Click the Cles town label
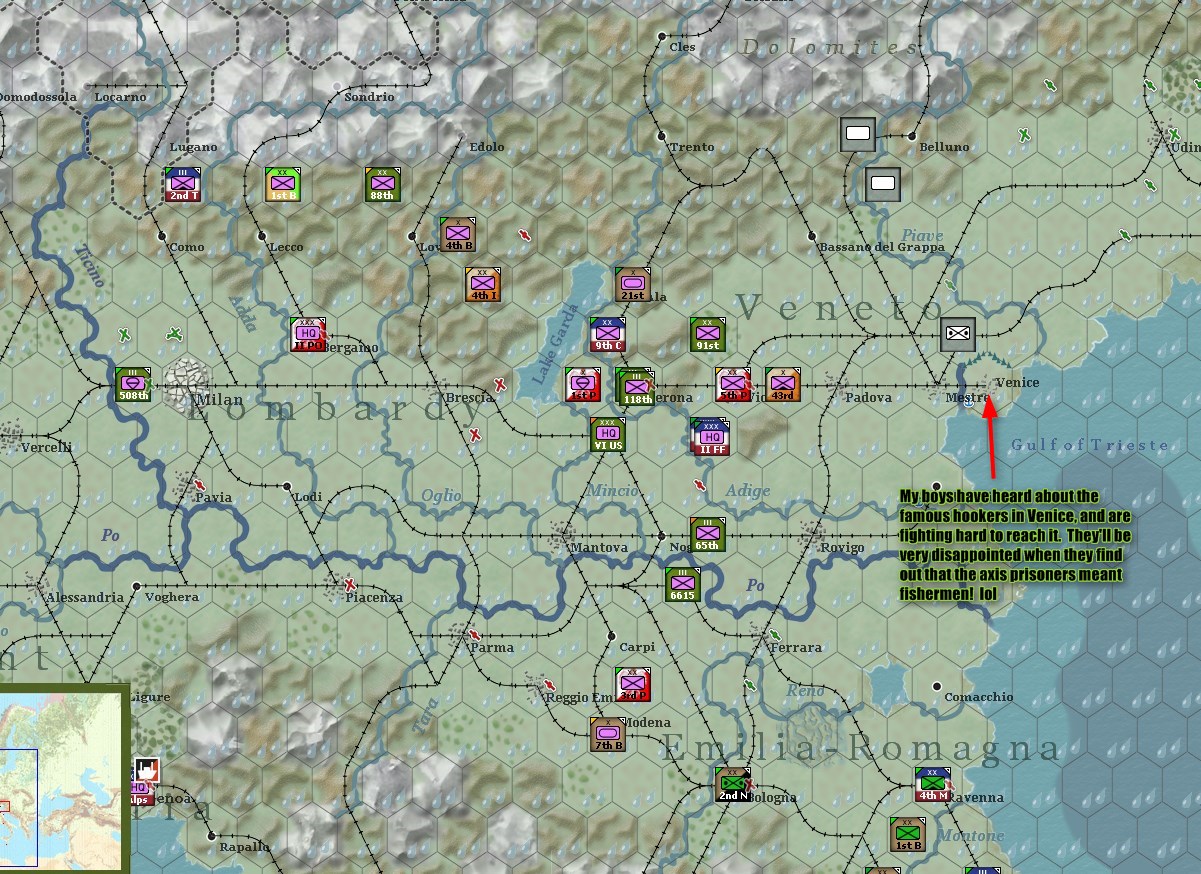The height and width of the screenshot is (874, 1201). click(683, 47)
